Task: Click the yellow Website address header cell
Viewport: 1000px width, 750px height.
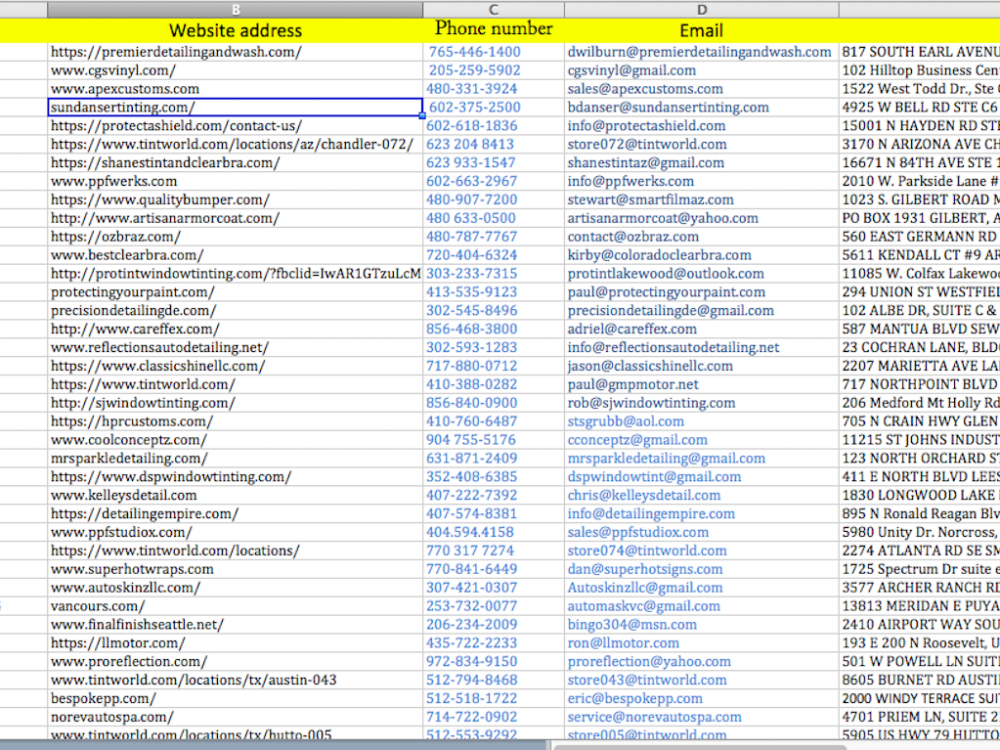Action: click(236, 29)
